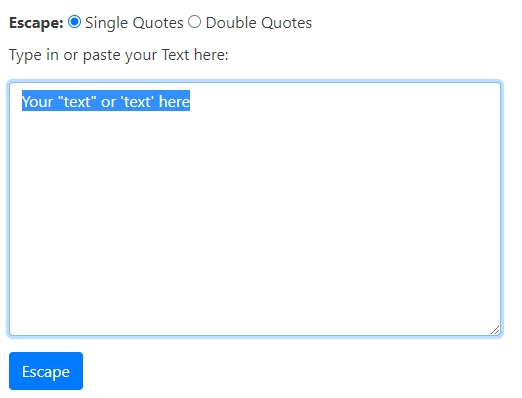Click the "Single Quotes" label text
The height and width of the screenshot is (398, 522).
pyautogui.click(x=134, y=23)
